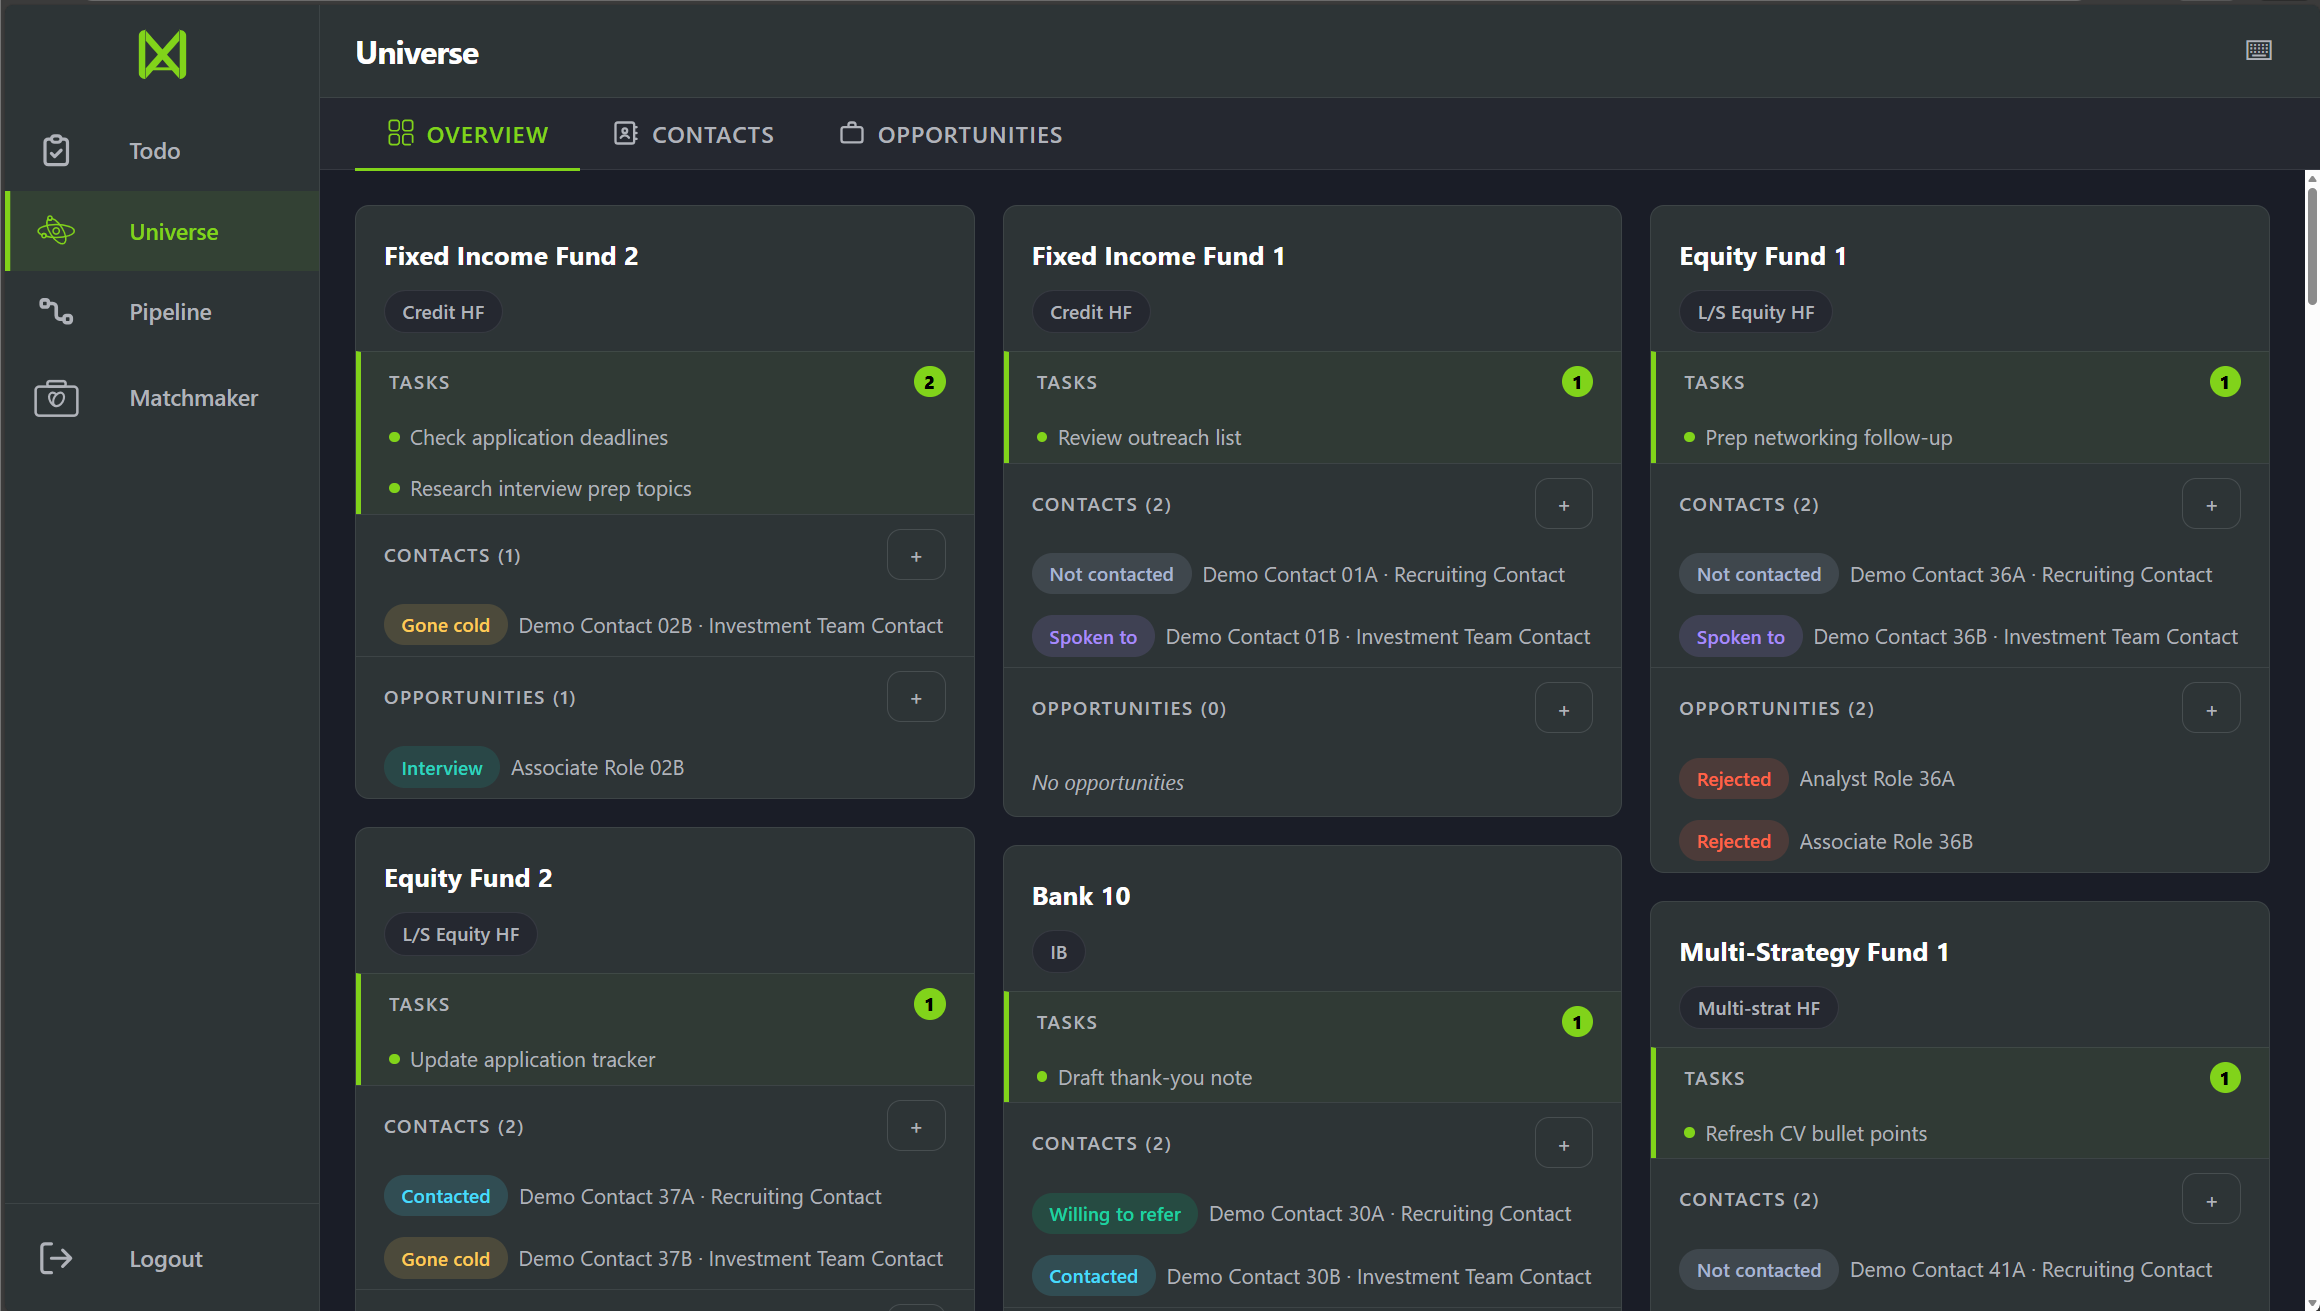
Task: Click the vertical scrollbar on the right
Action: point(2311,245)
